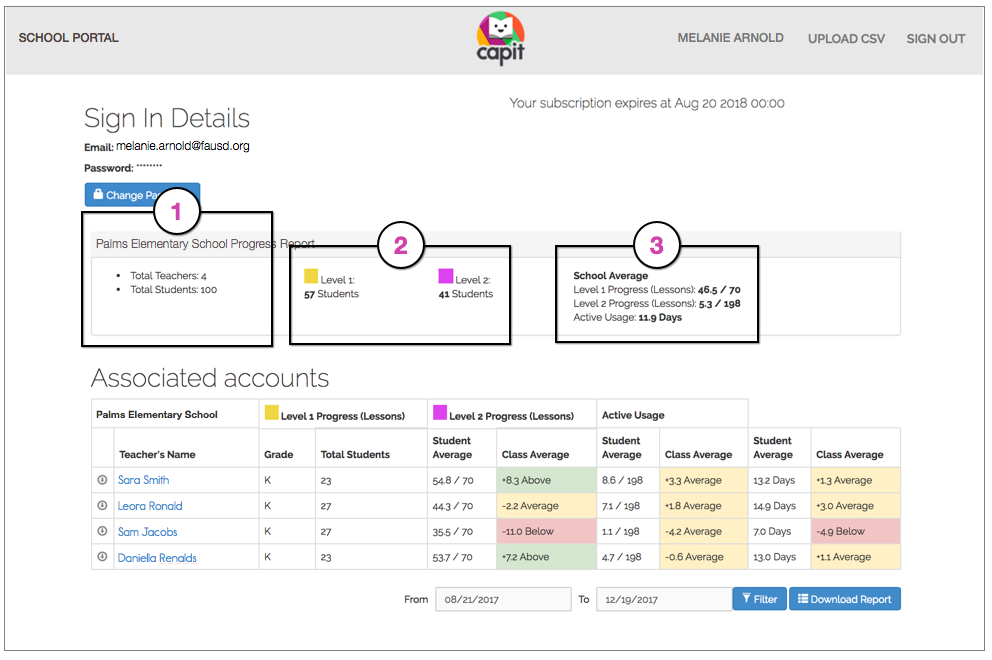
Task: Click the download icon on Leora Ronald's row
Action: pyautogui.click(x=103, y=506)
